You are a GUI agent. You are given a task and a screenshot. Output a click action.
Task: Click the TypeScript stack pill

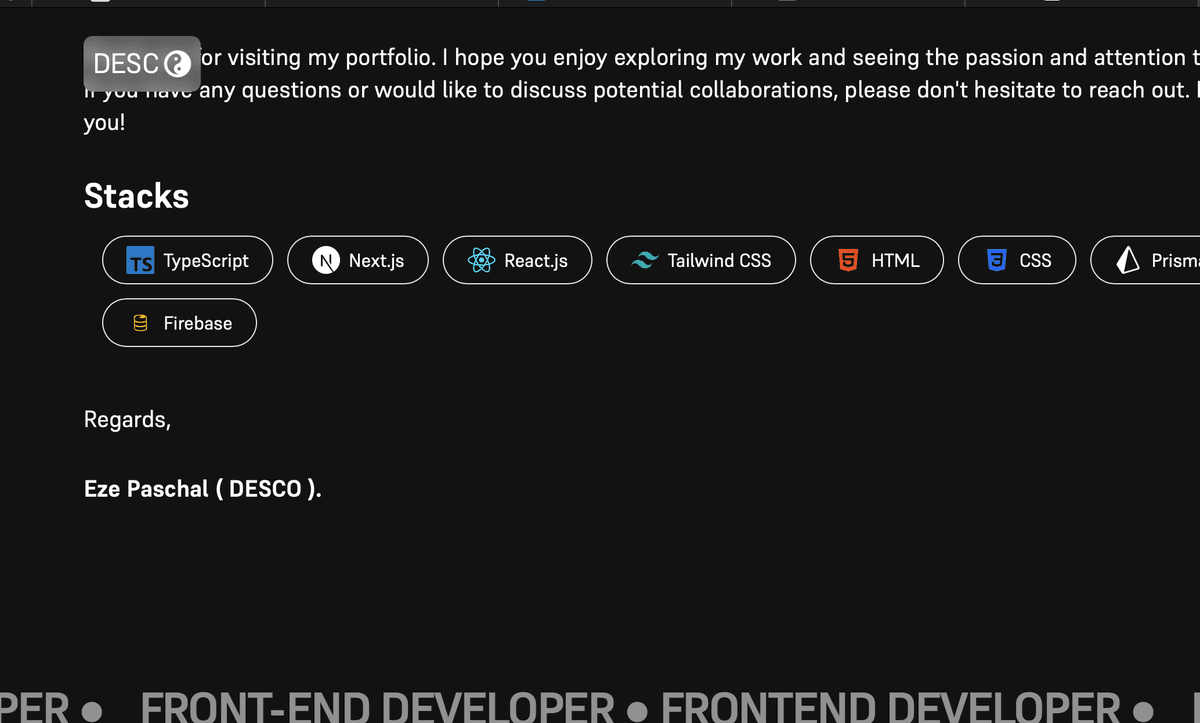(187, 260)
